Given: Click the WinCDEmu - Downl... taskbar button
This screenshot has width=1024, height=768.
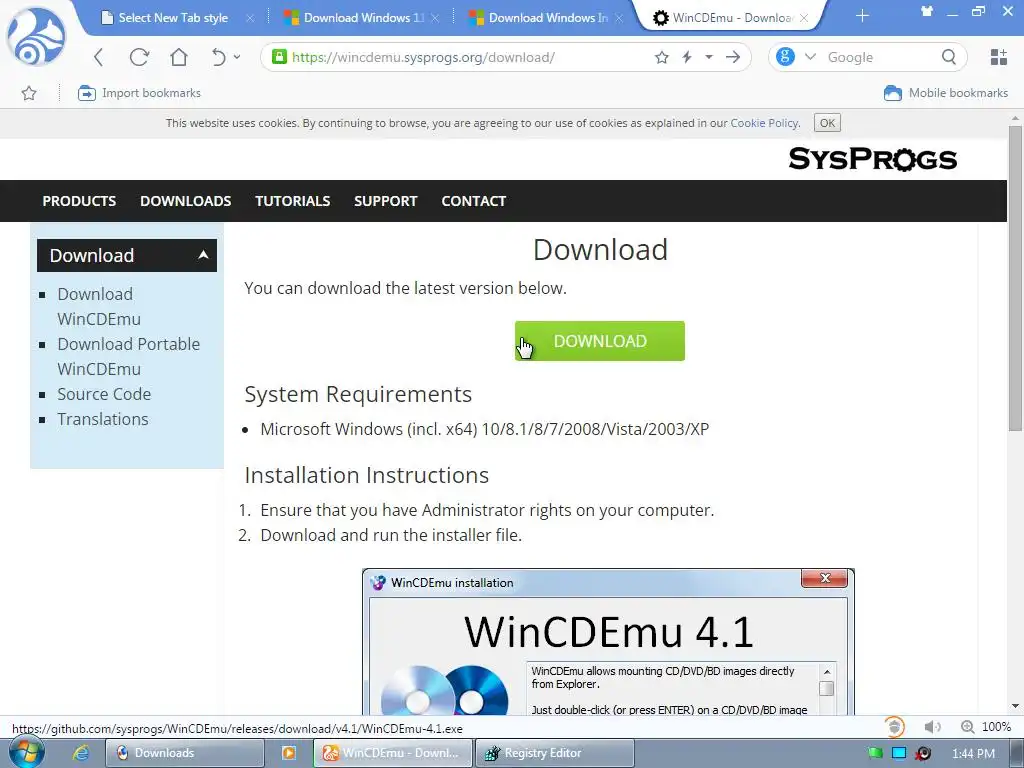Looking at the screenshot, I should (392, 753).
